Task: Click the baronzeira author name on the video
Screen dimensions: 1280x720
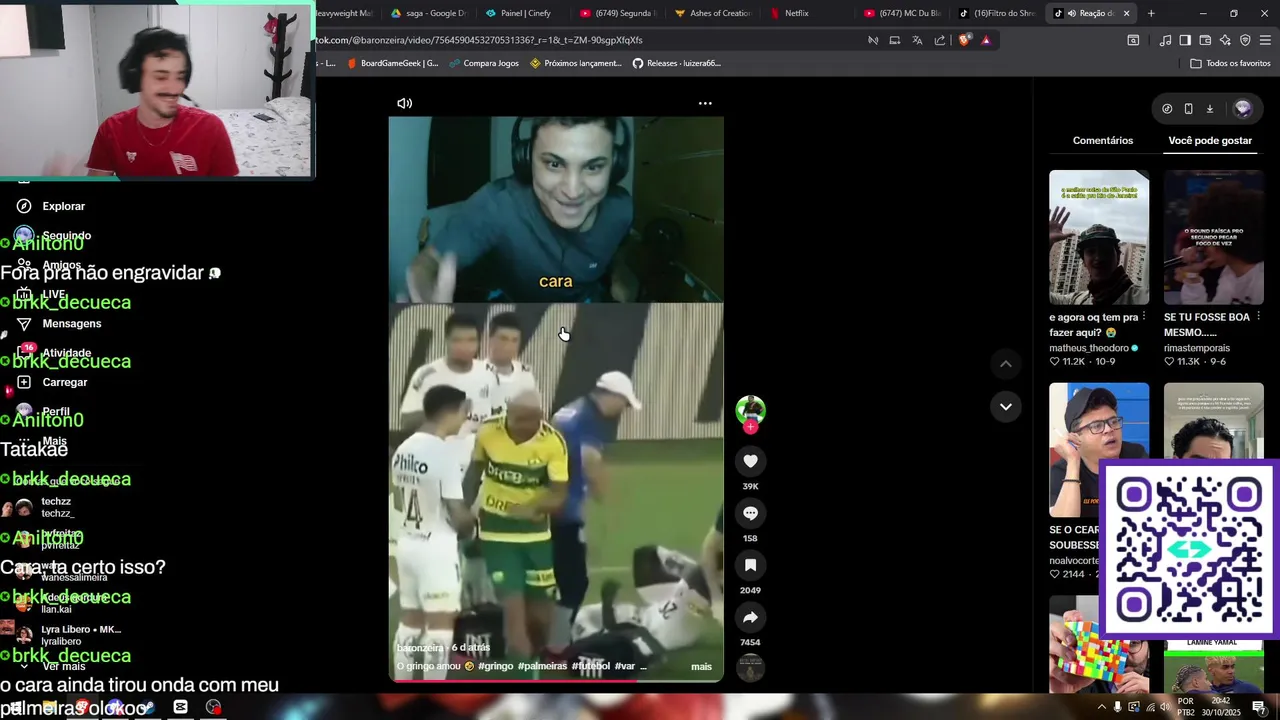Action: coord(420,648)
